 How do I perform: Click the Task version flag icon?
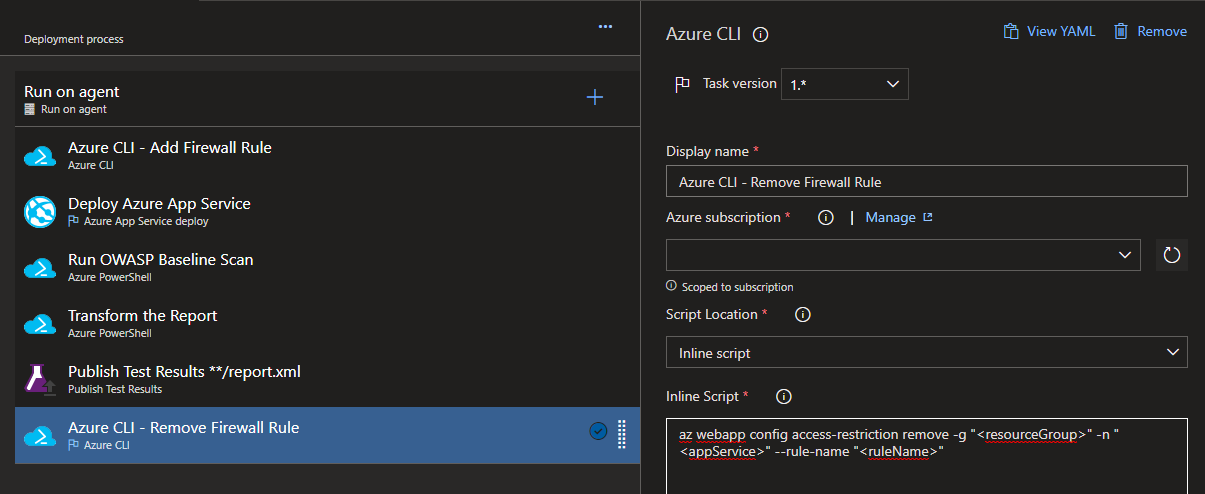point(683,84)
